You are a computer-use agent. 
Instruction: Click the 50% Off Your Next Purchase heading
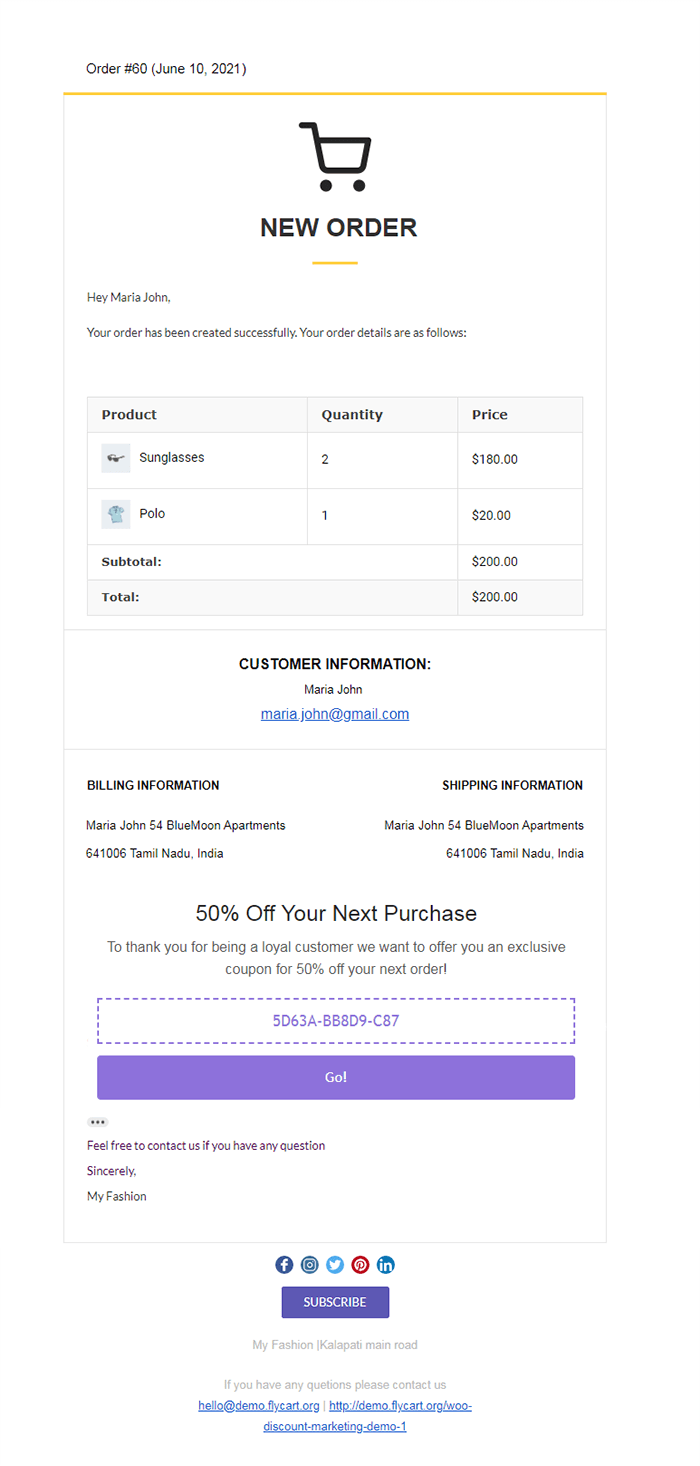tap(336, 913)
